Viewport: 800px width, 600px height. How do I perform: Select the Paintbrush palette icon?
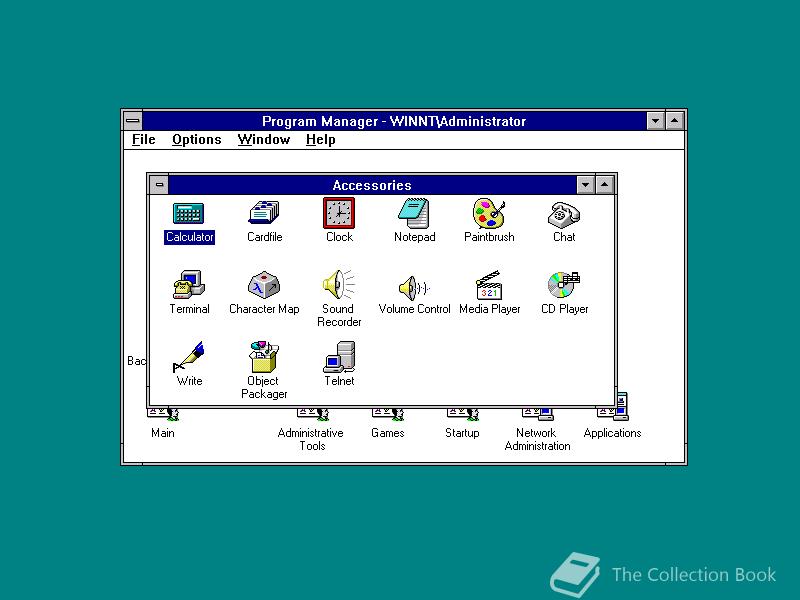[x=489, y=213]
